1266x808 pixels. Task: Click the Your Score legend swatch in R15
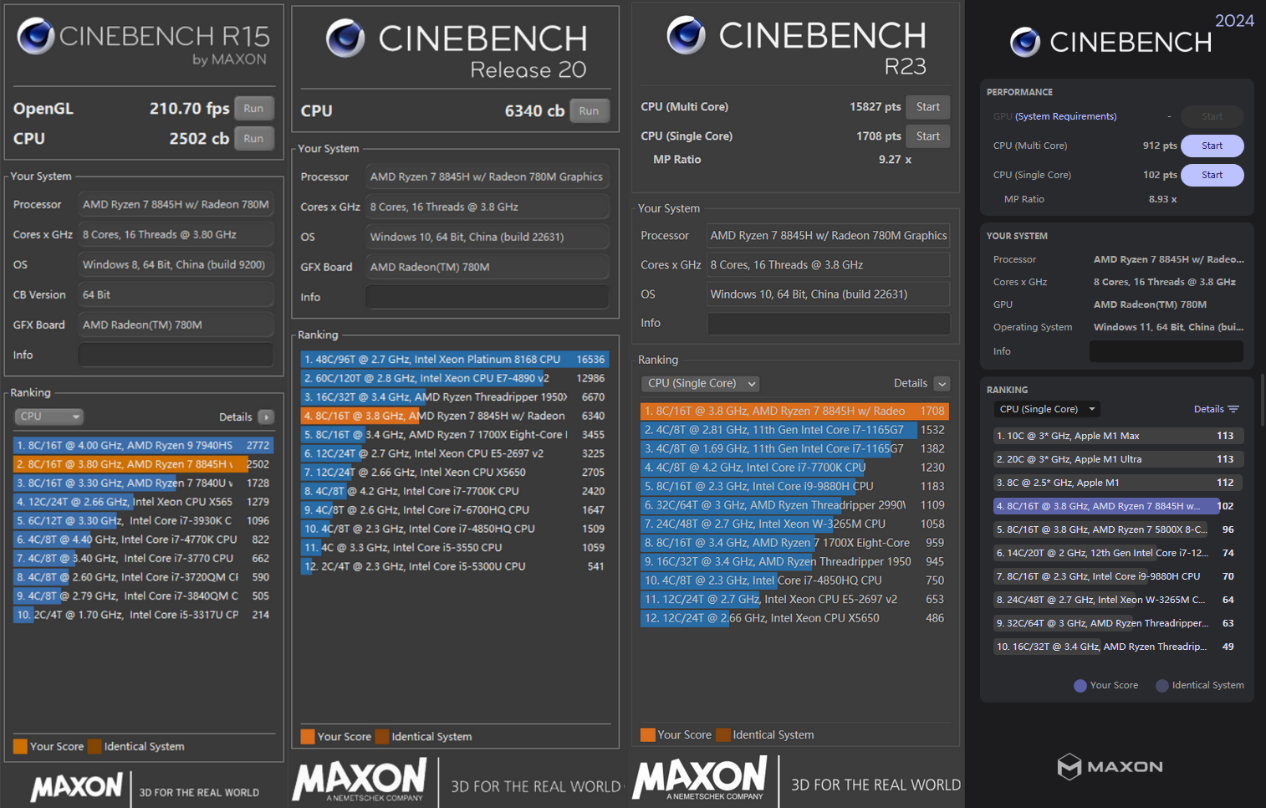[x=20, y=746]
